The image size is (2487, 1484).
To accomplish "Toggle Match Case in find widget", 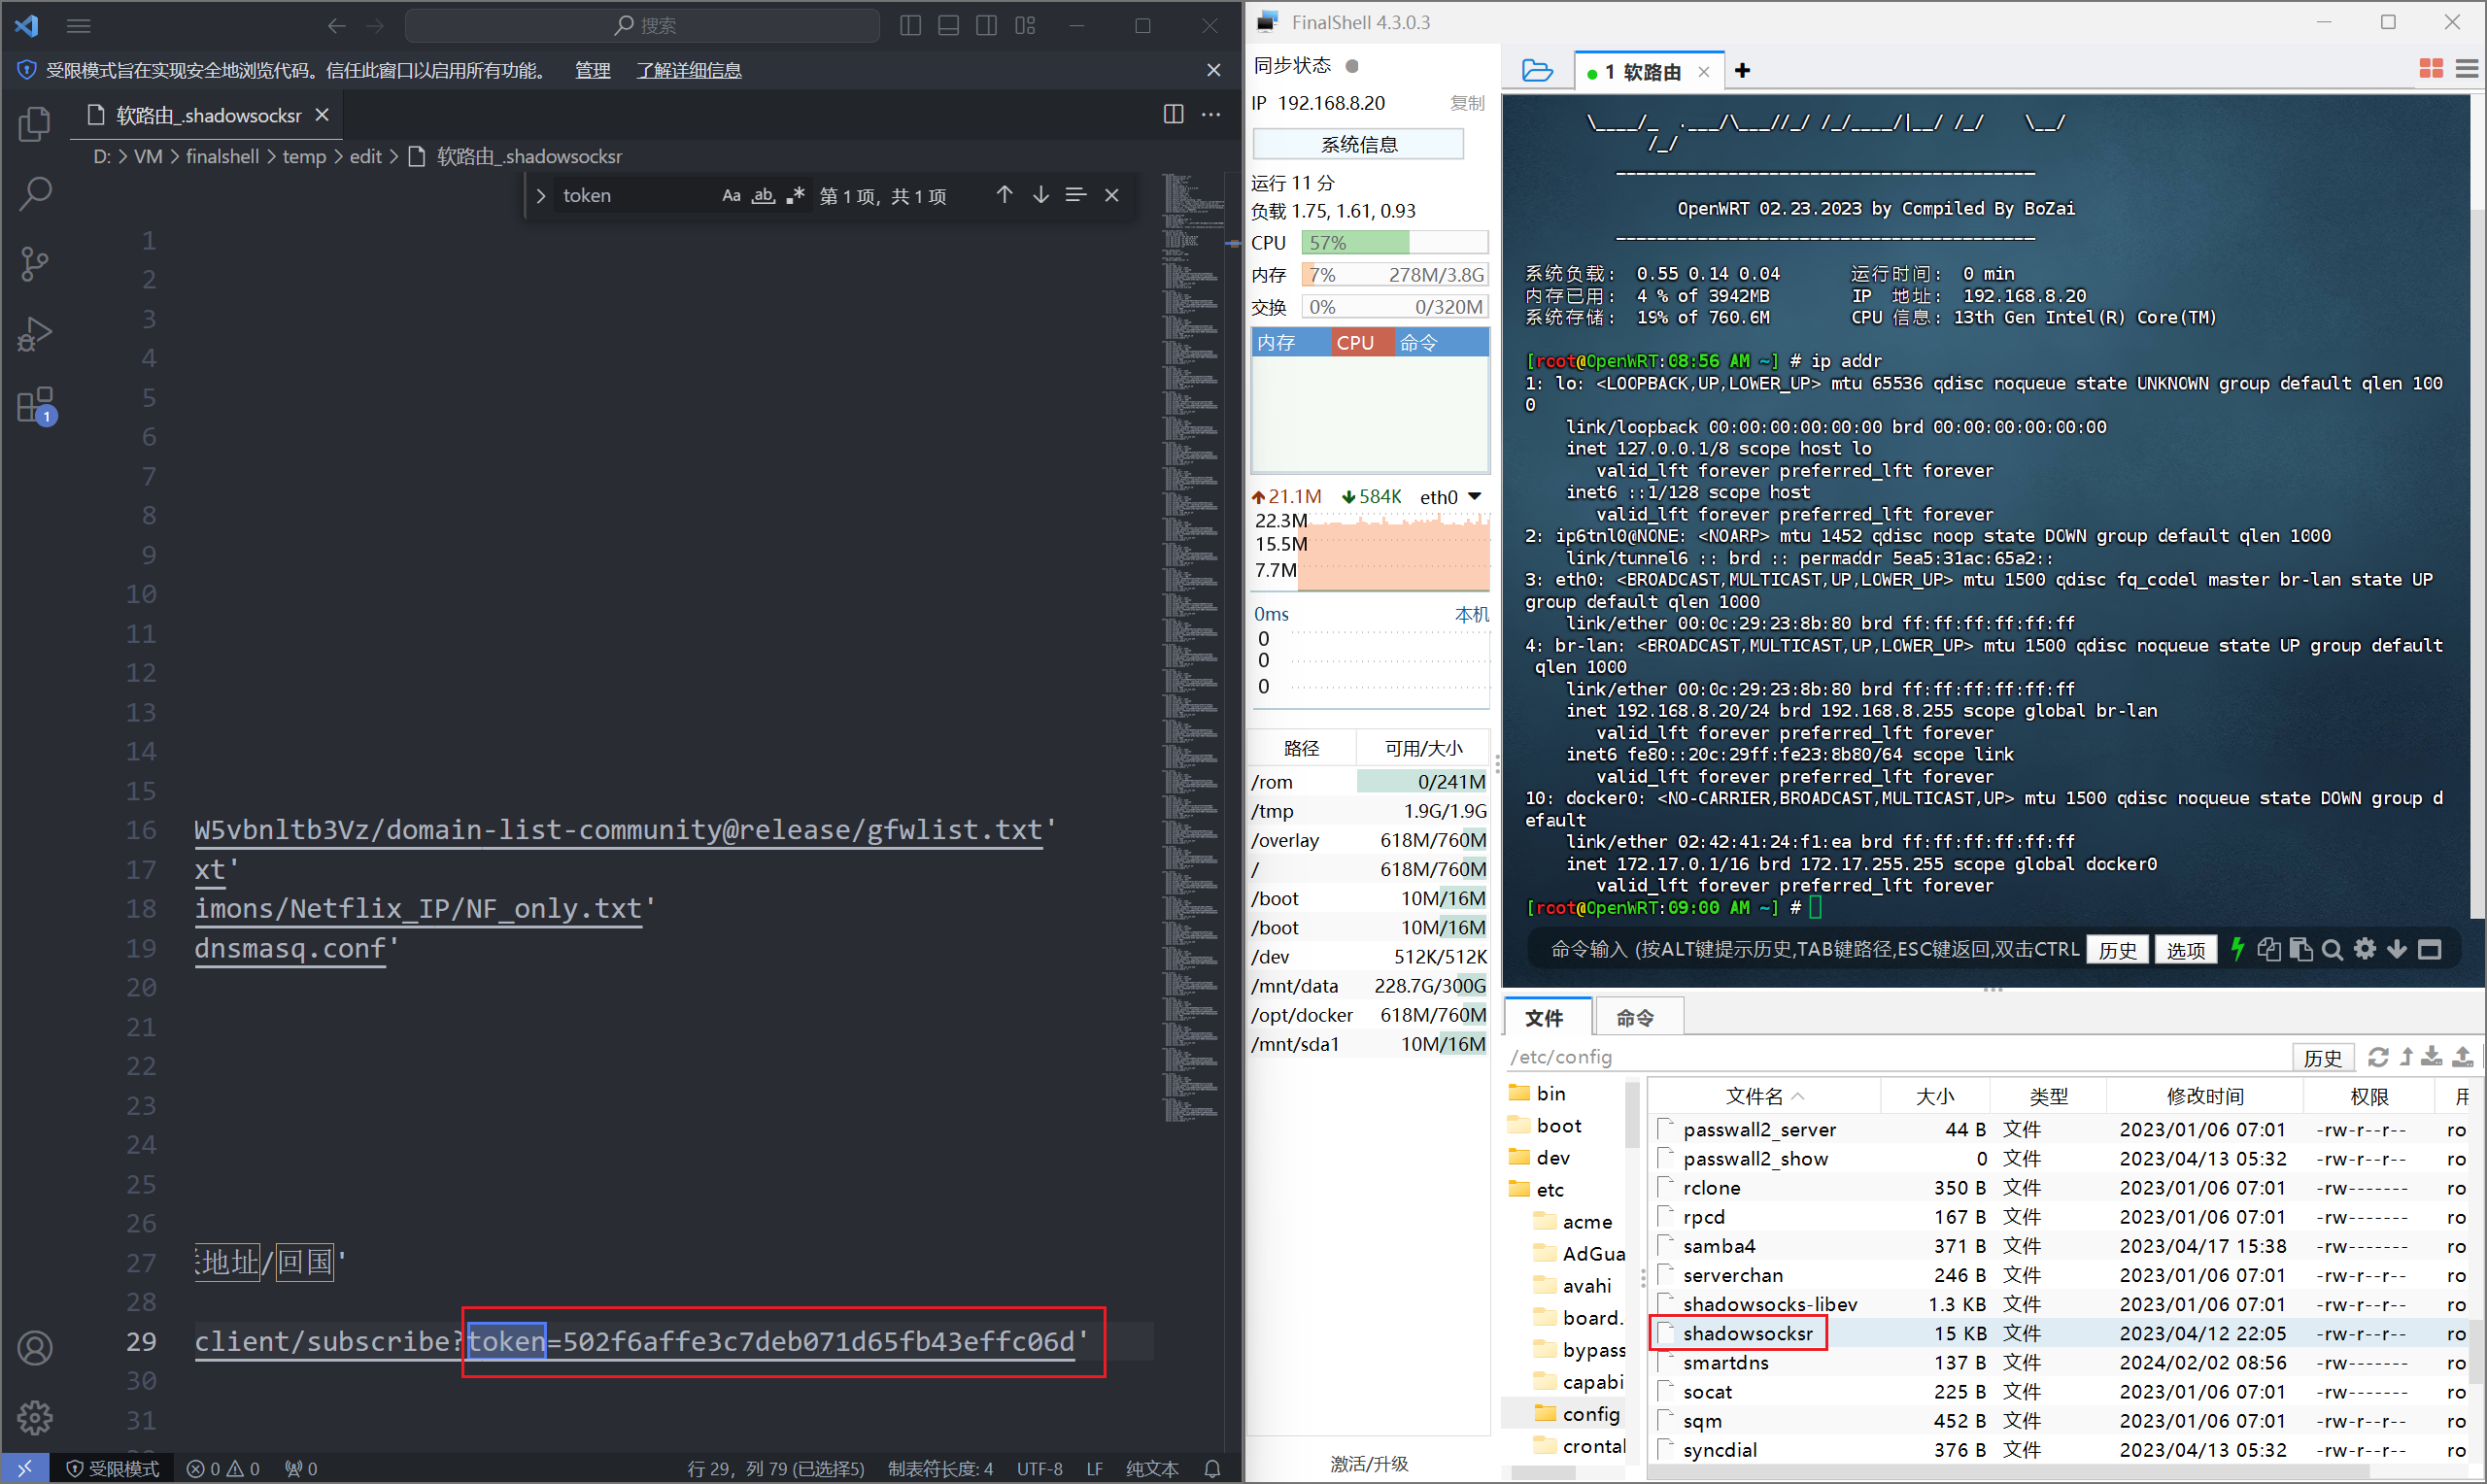I will click(731, 195).
